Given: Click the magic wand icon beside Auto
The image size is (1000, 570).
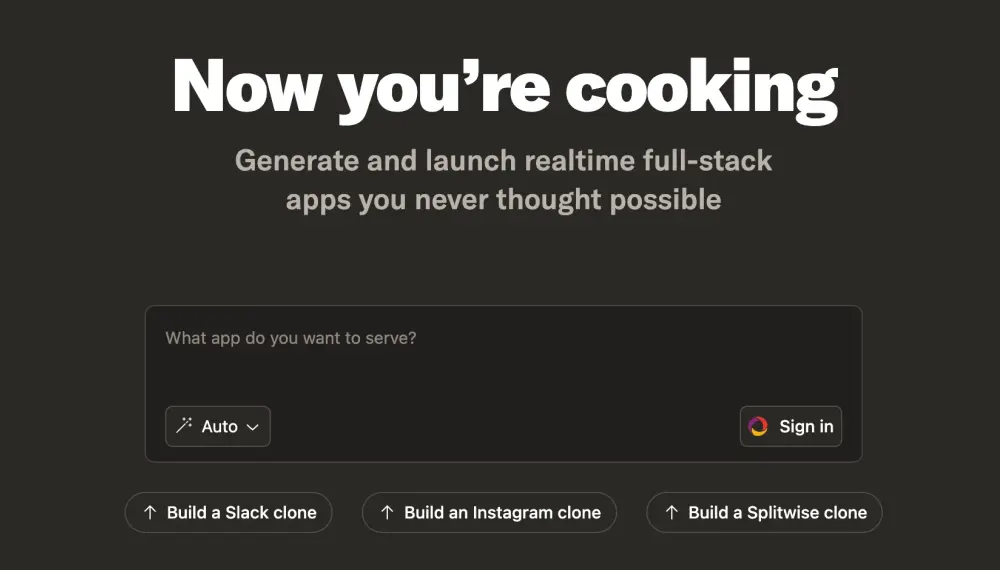Looking at the screenshot, I should (184, 425).
